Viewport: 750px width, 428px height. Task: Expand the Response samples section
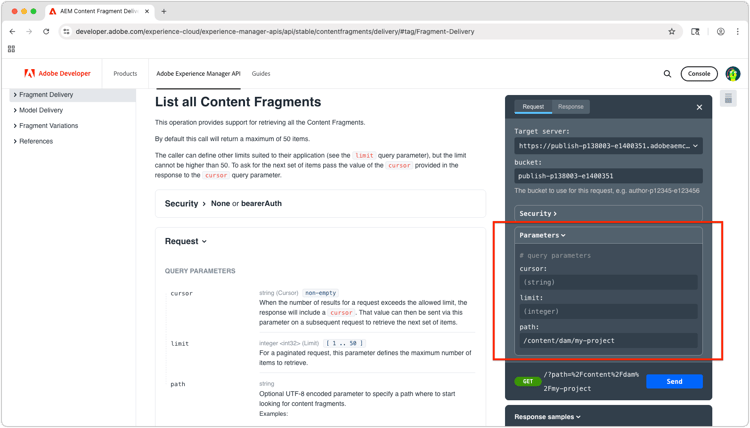pyautogui.click(x=547, y=417)
